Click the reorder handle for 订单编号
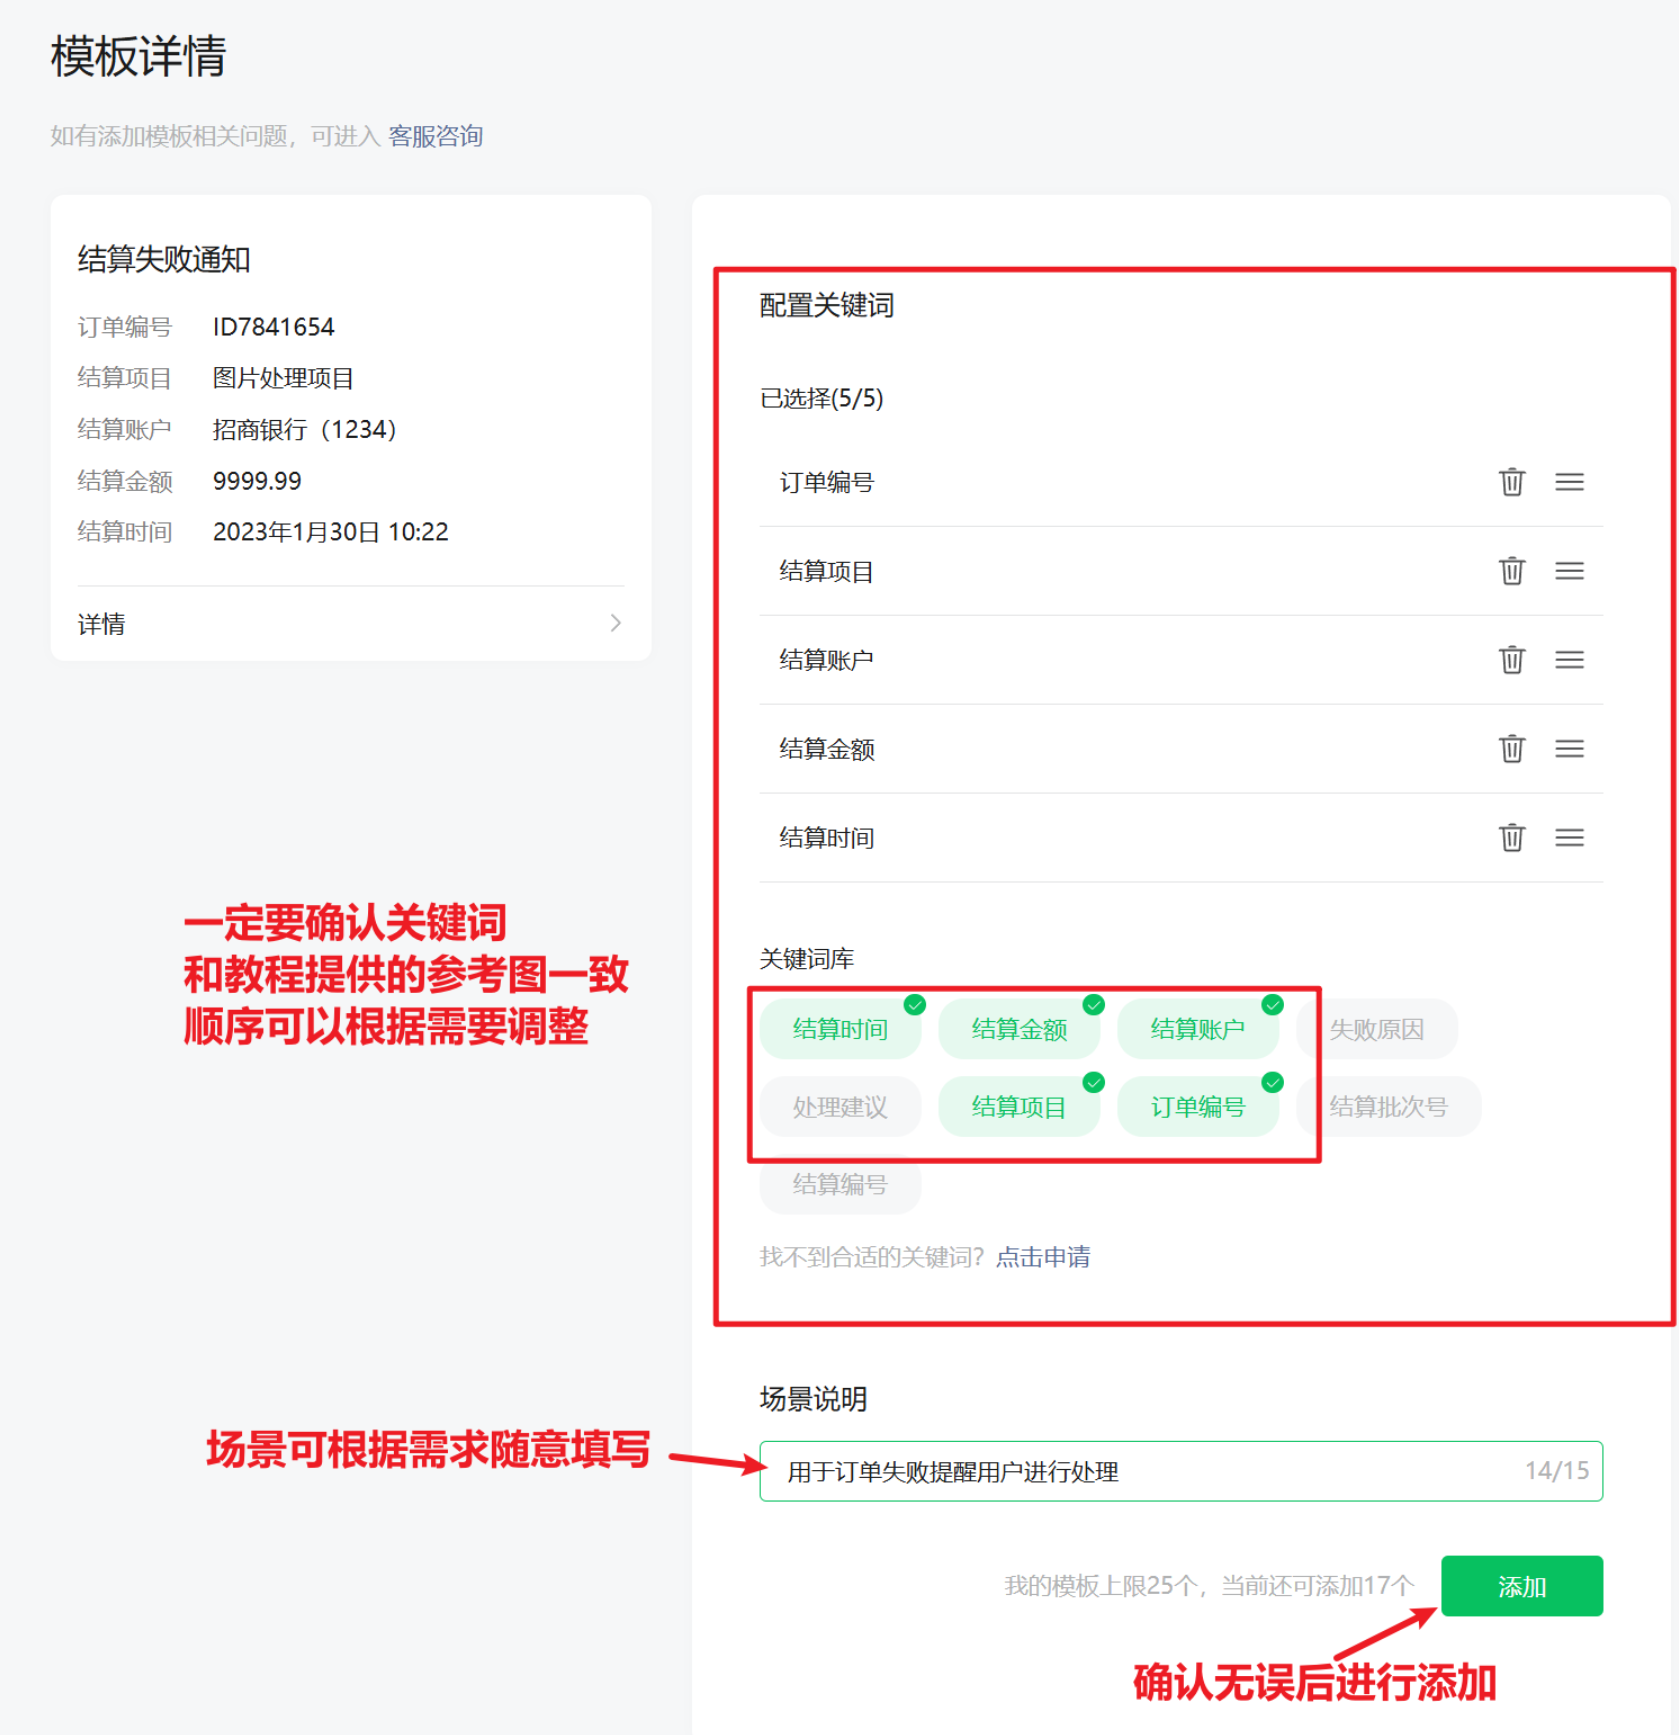 coord(1568,482)
